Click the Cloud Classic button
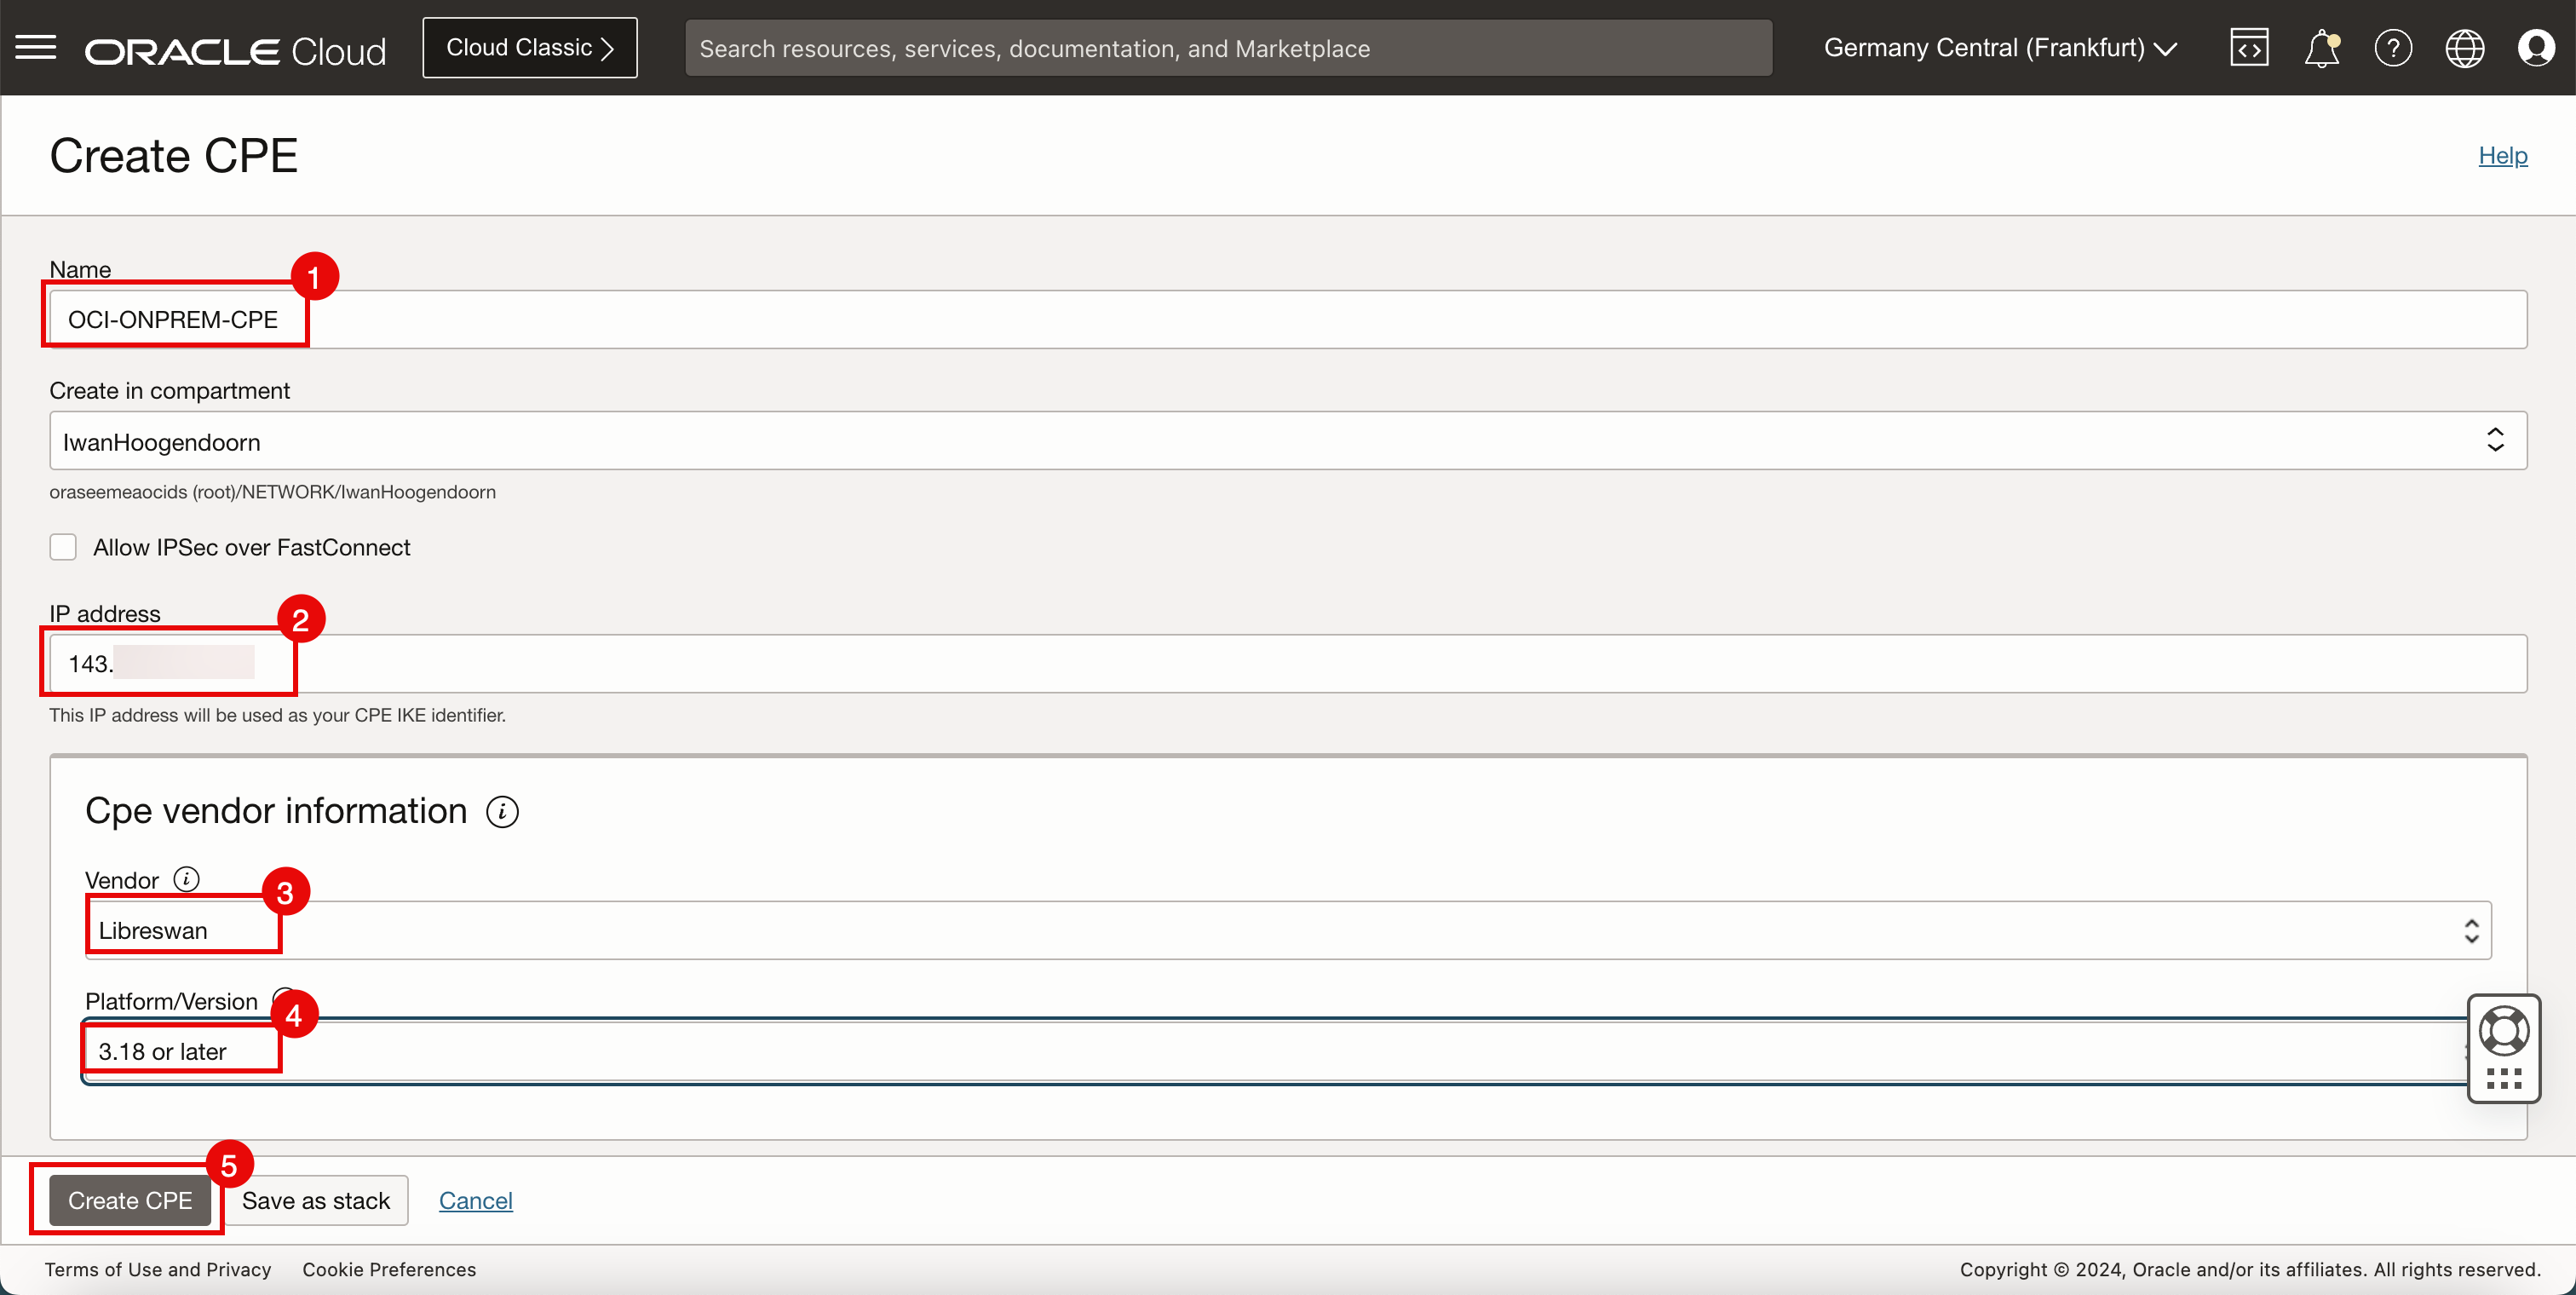Viewport: 2576px width, 1295px height. point(529,47)
